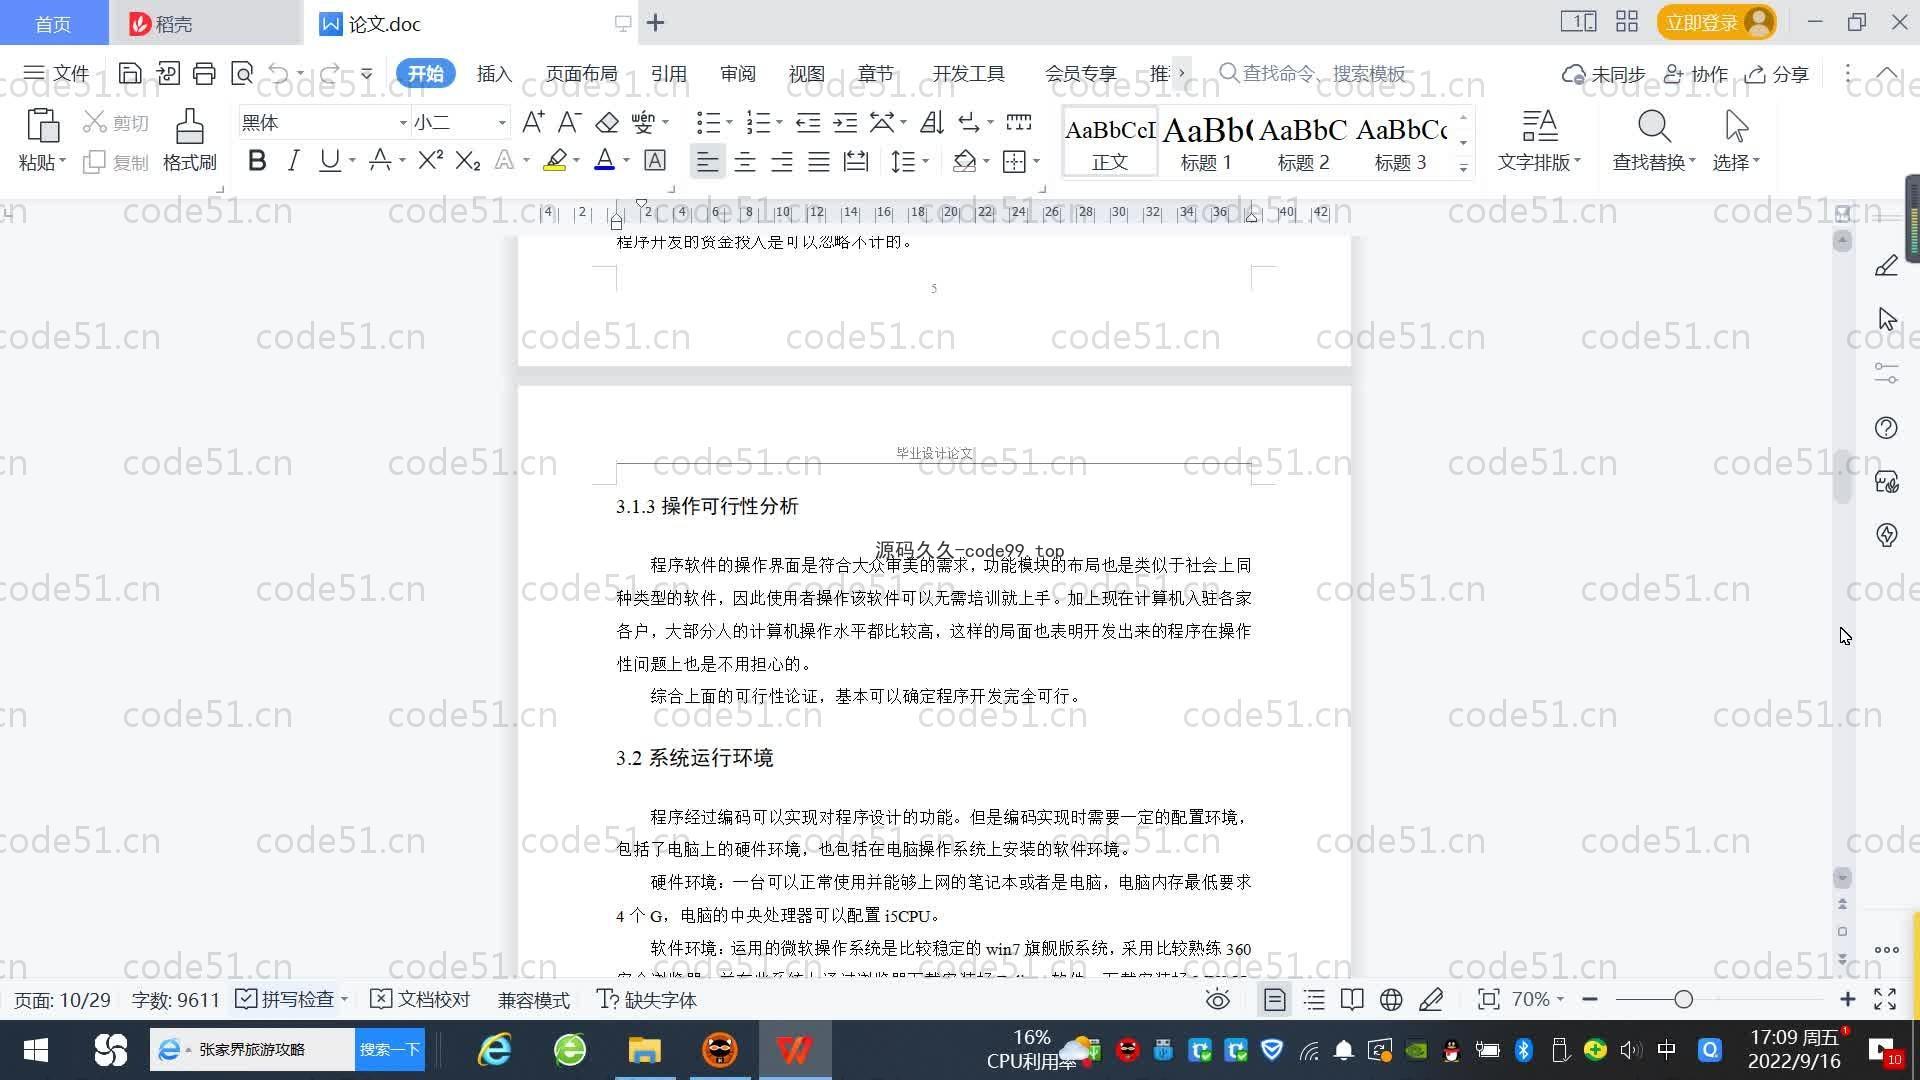Click the 搜索一下 button in taskbar
Image resolution: width=1920 pixels, height=1080 pixels.
click(390, 1049)
